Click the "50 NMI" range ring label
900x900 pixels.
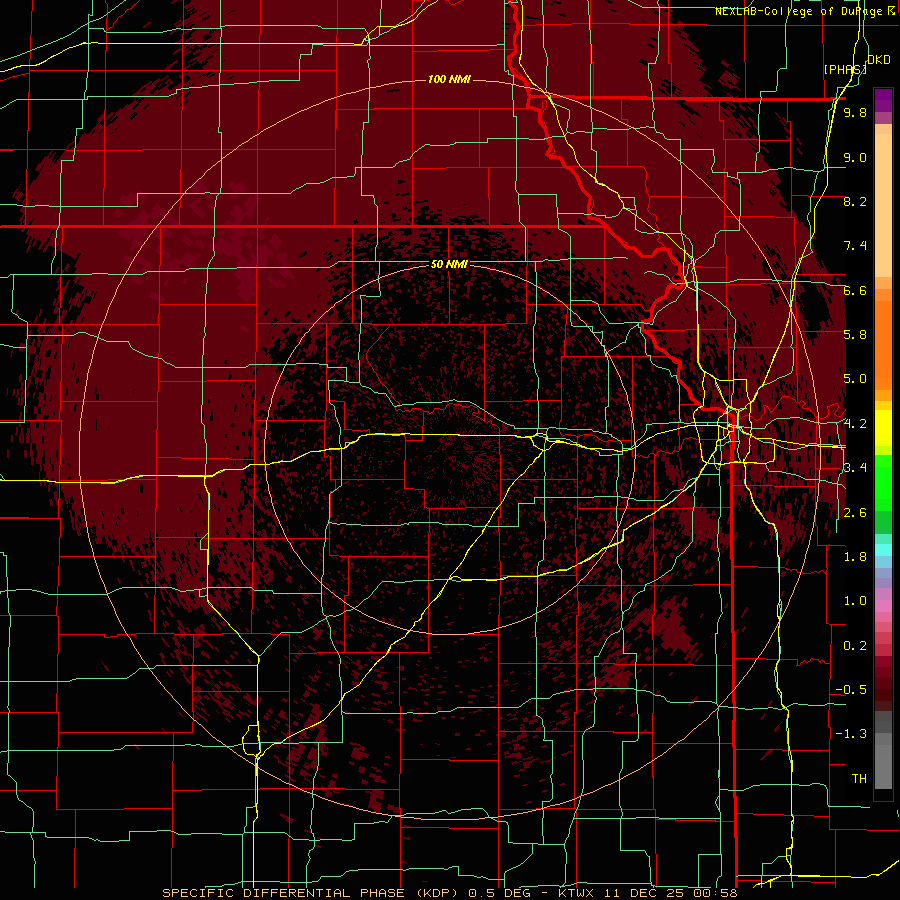pyautogui.click(x=449, y=265)
